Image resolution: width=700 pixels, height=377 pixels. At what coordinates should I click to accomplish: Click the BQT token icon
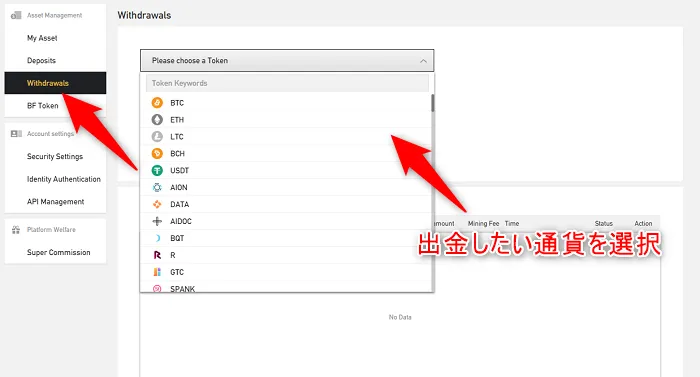click(x=157, y=238)
